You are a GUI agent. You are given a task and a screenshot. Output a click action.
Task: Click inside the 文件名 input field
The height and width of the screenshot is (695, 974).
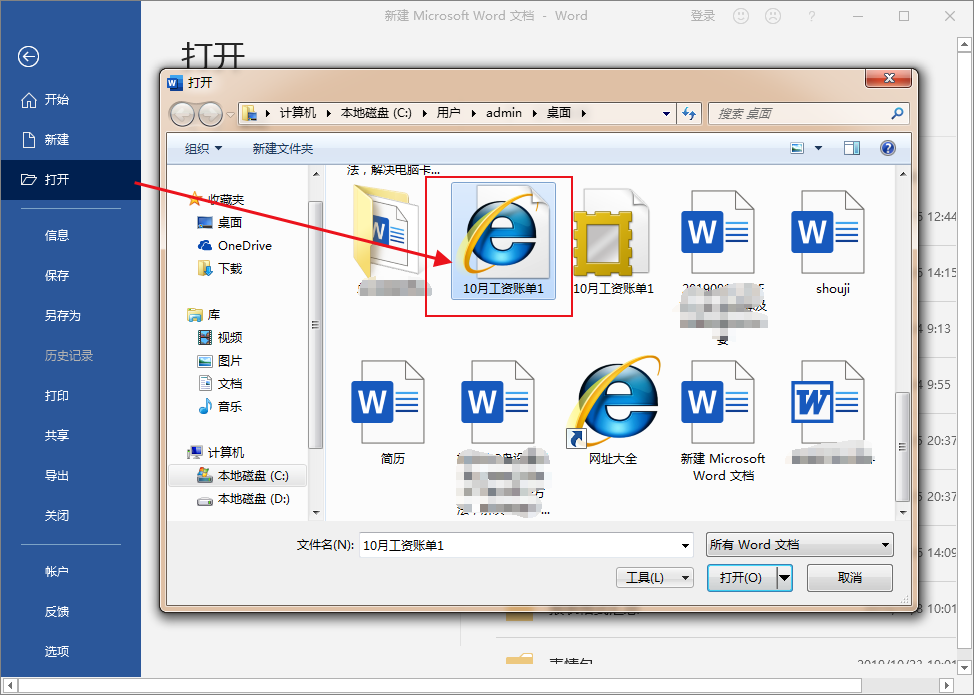point(520,544)
